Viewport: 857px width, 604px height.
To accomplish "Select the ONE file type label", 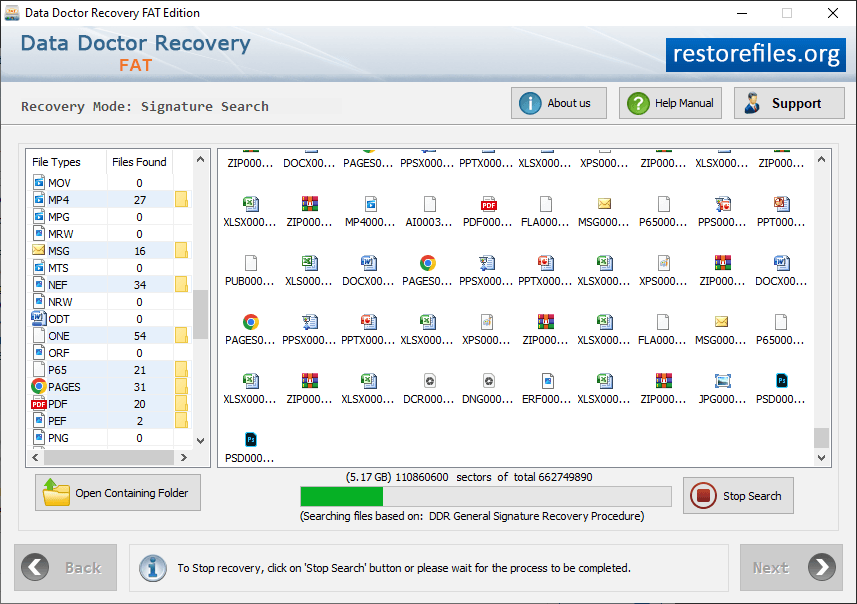I will (58, 336).
